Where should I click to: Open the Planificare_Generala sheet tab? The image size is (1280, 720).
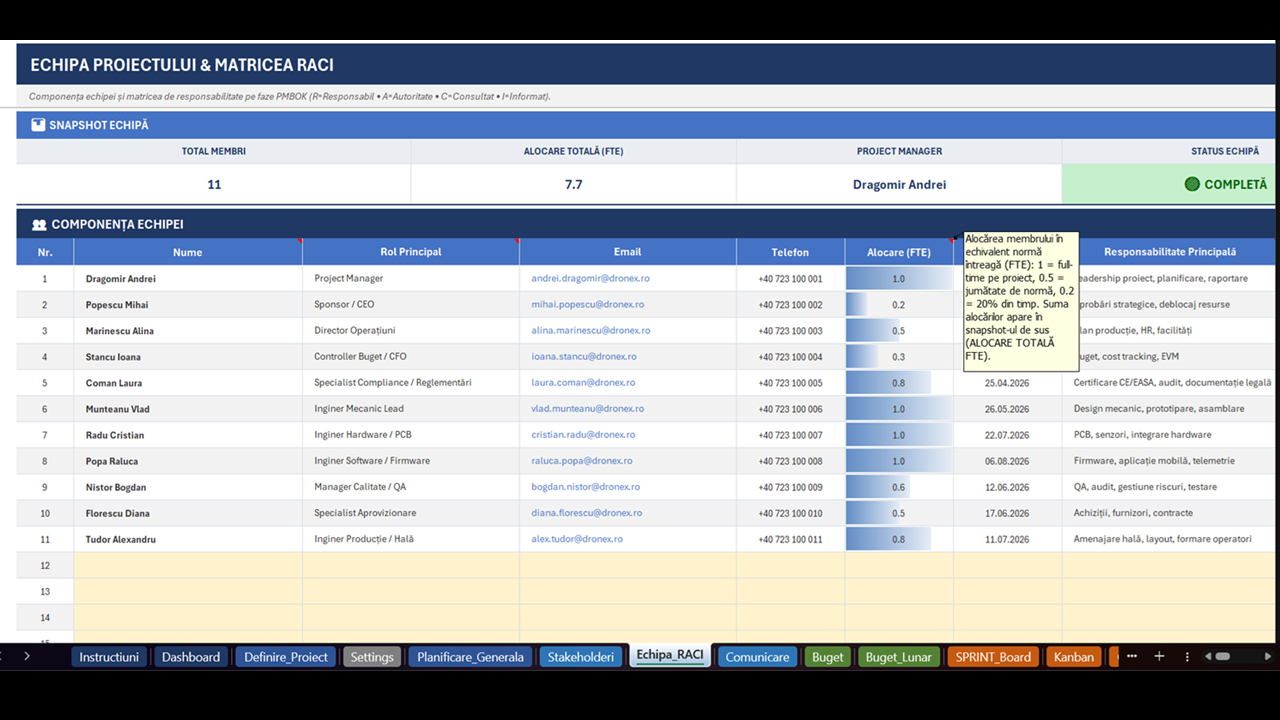click(x=470, y=657)
